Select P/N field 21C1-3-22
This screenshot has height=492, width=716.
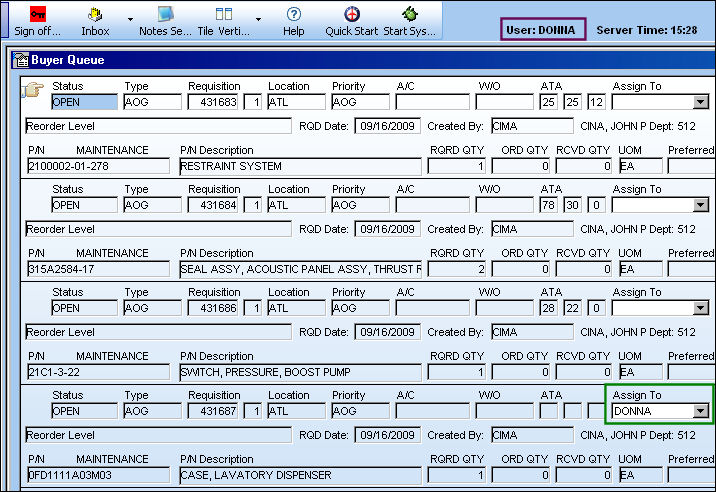click(98, 372)
